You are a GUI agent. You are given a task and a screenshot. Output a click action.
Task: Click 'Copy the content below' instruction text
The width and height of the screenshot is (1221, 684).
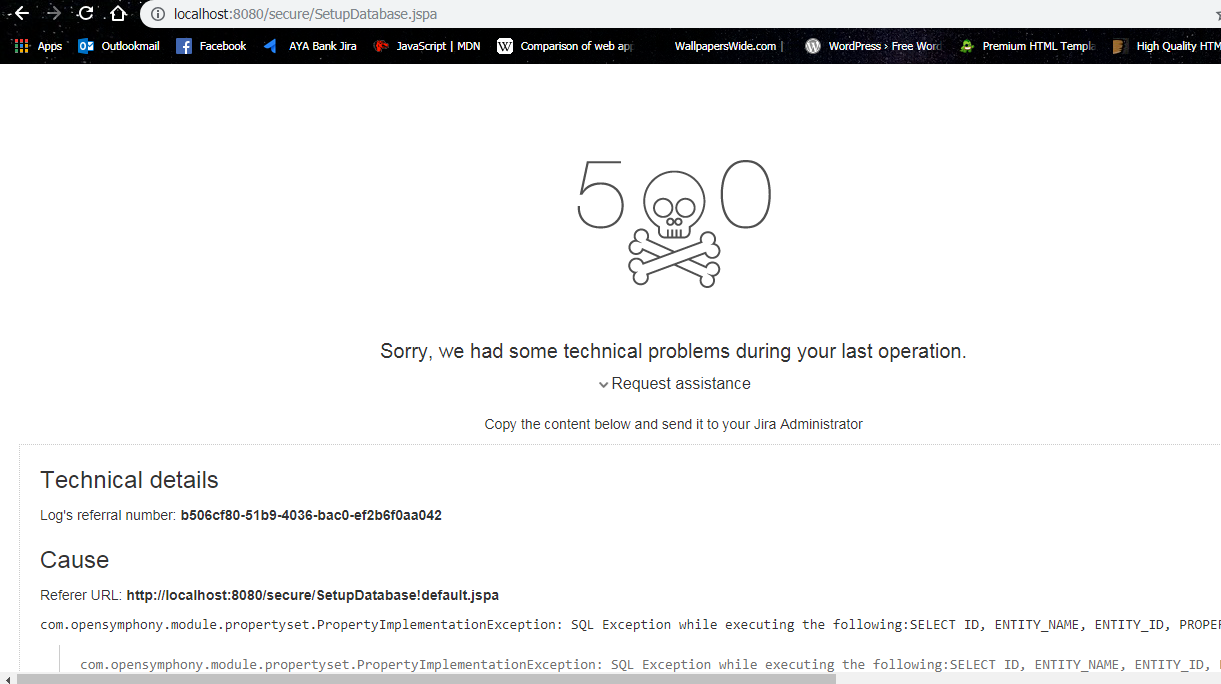673,424
